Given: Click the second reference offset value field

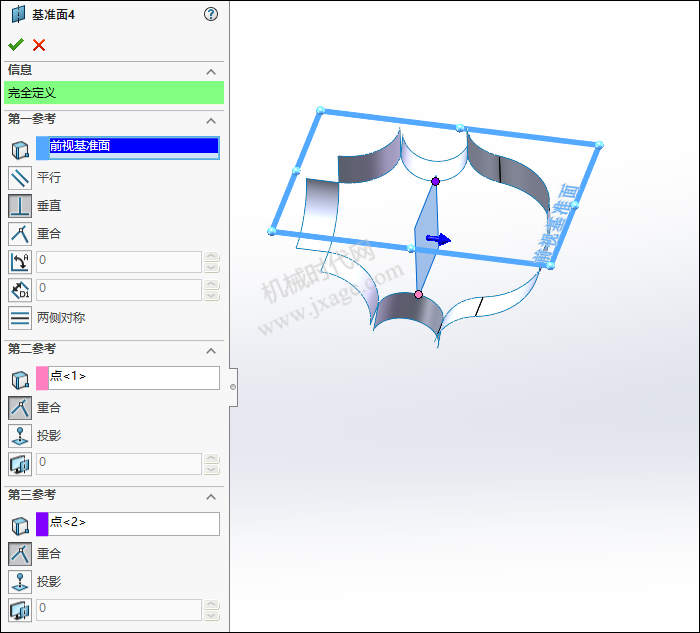Looking at the screenshot, I should [x=119, y=464].
